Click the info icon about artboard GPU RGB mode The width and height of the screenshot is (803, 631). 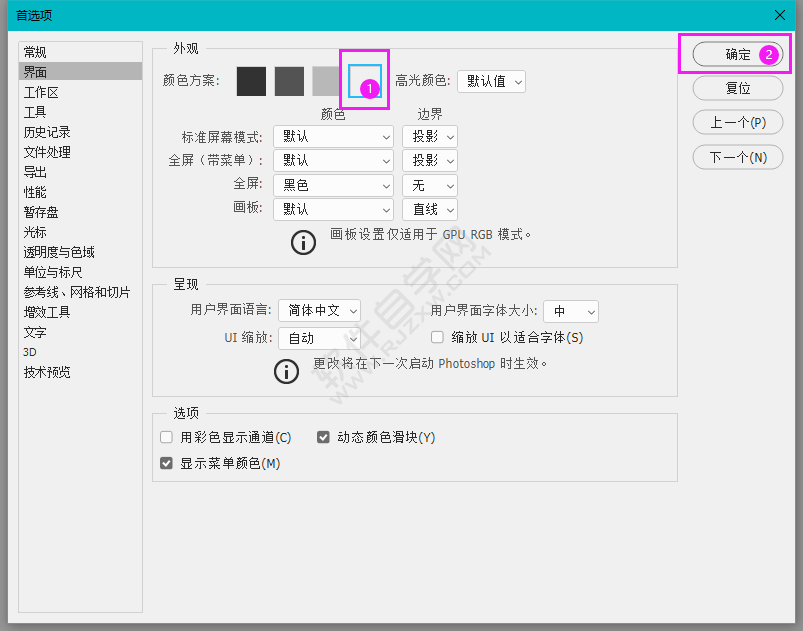pyautogui.click(x=303, y=242)
